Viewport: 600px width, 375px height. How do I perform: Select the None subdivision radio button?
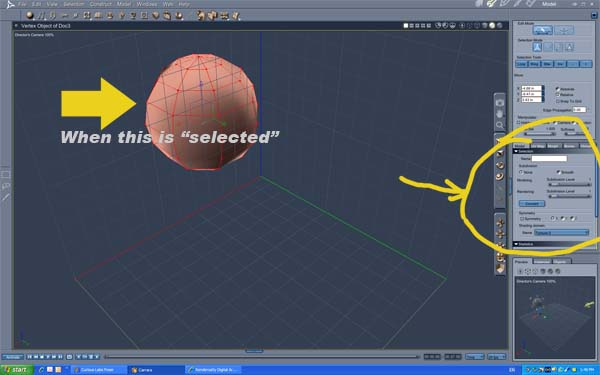521,172
